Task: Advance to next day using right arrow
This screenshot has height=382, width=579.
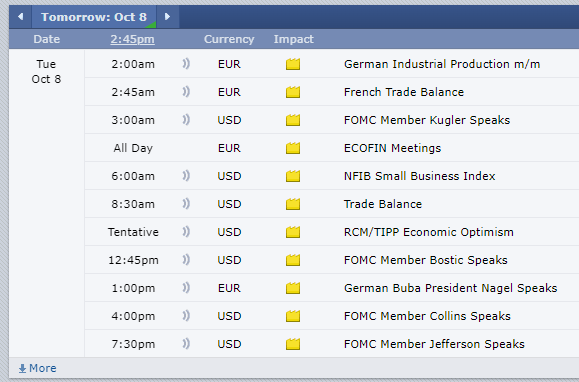Action: pos(168,17)
